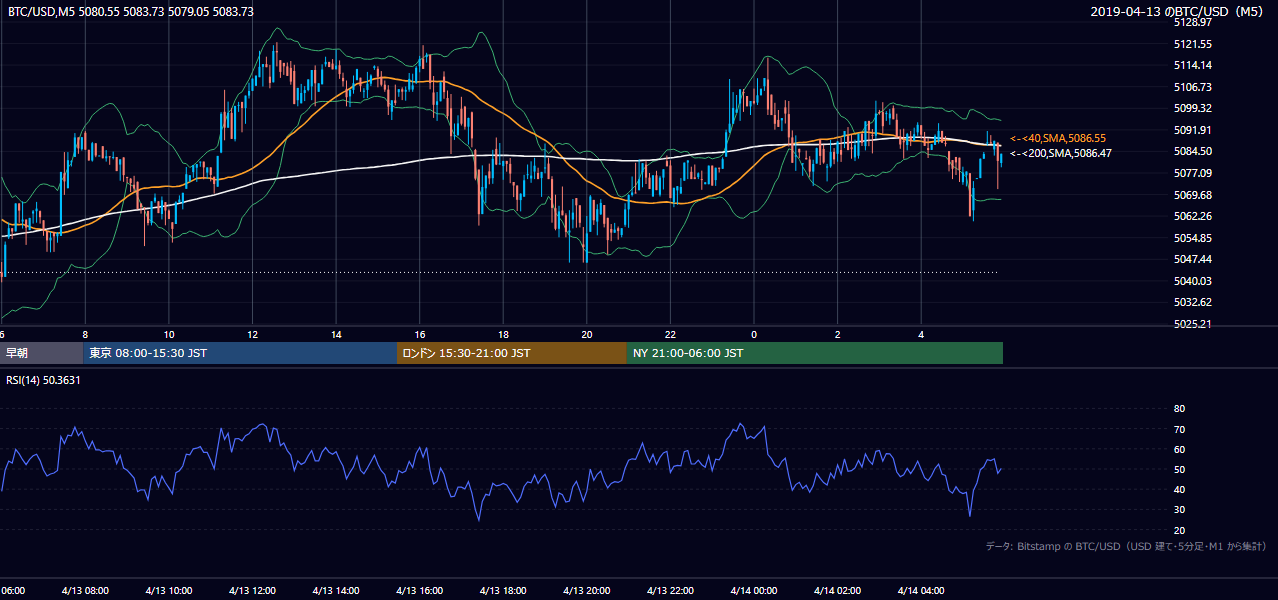Image resolution: width=1278 pixels, height=600 pixels.
Task: Click the 5077.09 price axis label
Action: coord(1194,173)
